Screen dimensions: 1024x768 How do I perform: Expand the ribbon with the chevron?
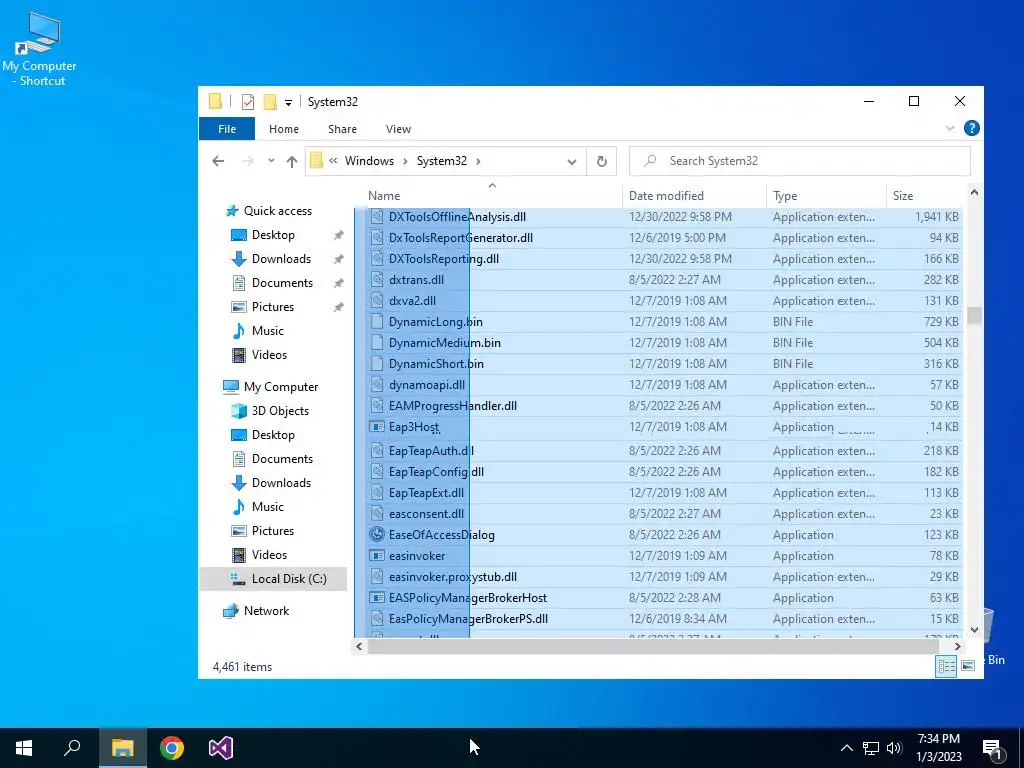[x=950, y=128]
